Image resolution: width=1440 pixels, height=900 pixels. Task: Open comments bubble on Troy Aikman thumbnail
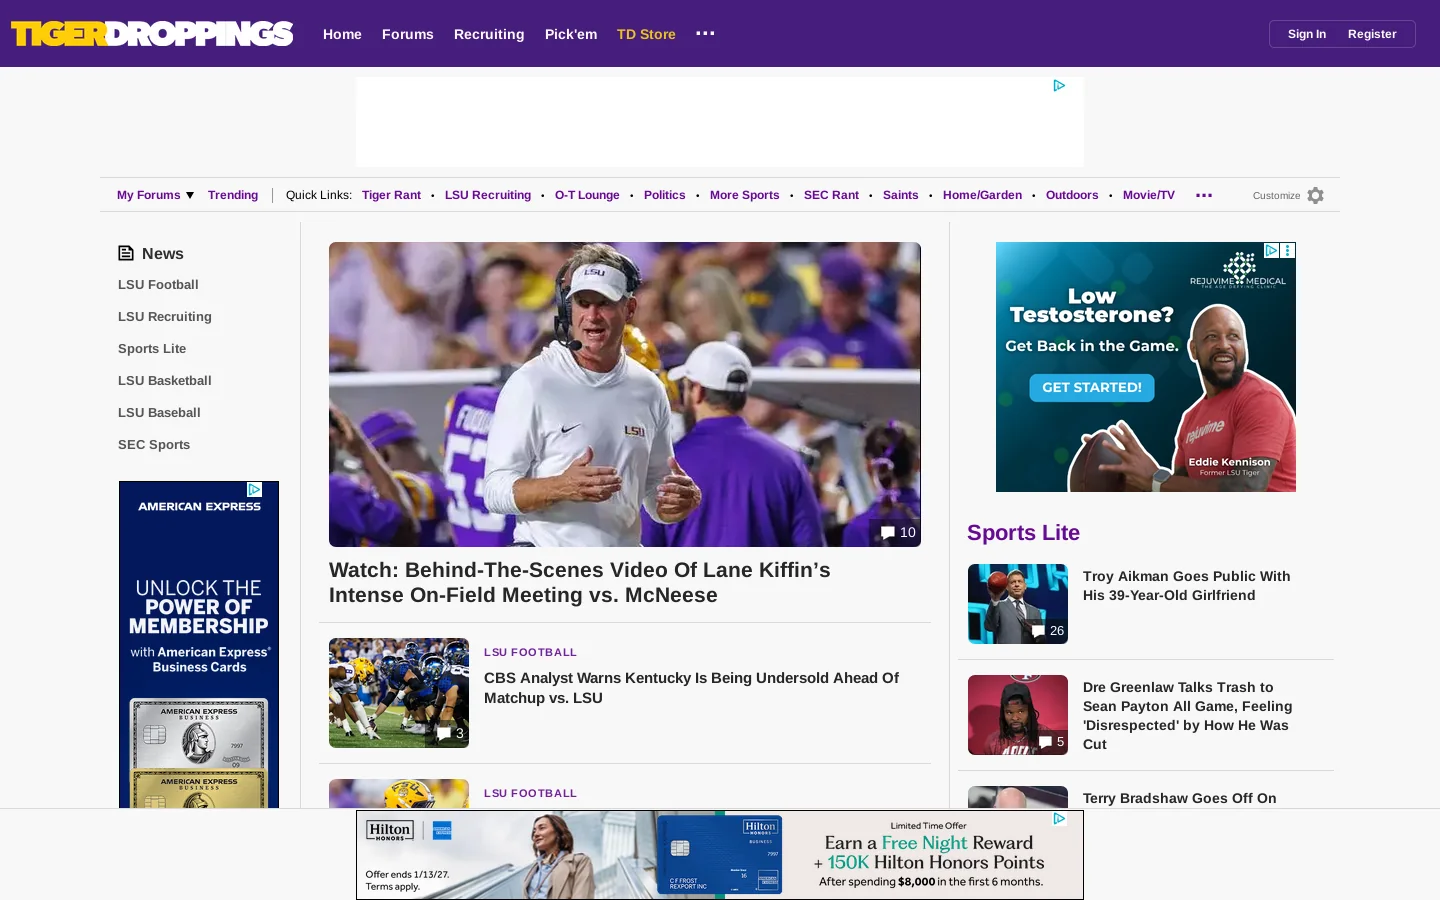tap(1048, 631)
